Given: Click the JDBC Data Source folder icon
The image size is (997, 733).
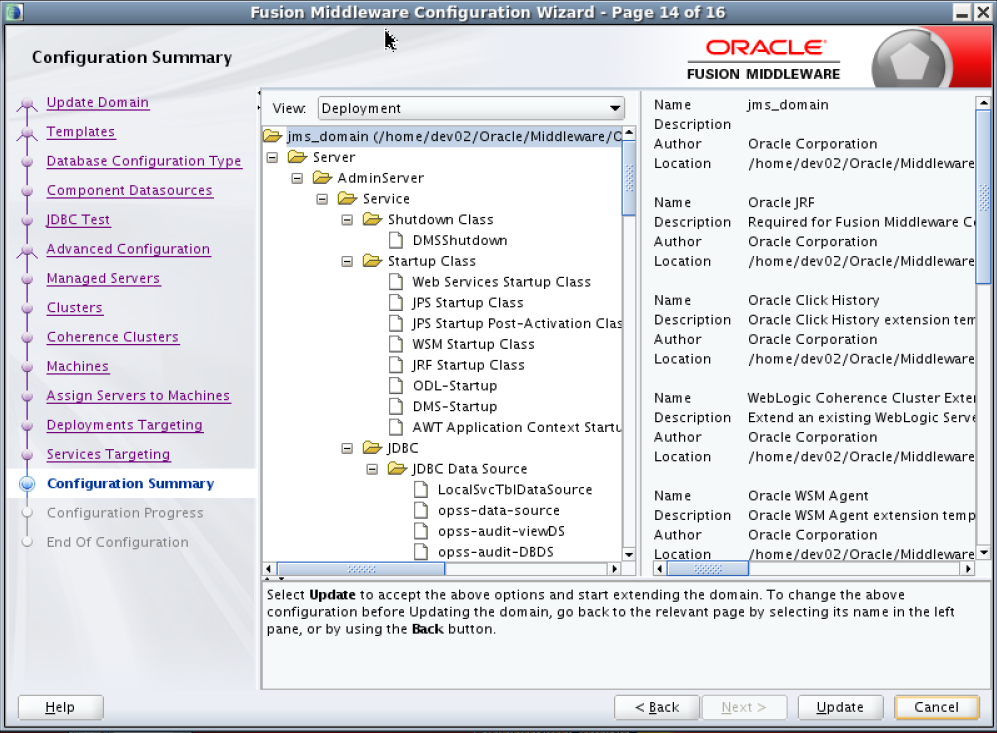Looking at the screenshot, I should (397, 469).
